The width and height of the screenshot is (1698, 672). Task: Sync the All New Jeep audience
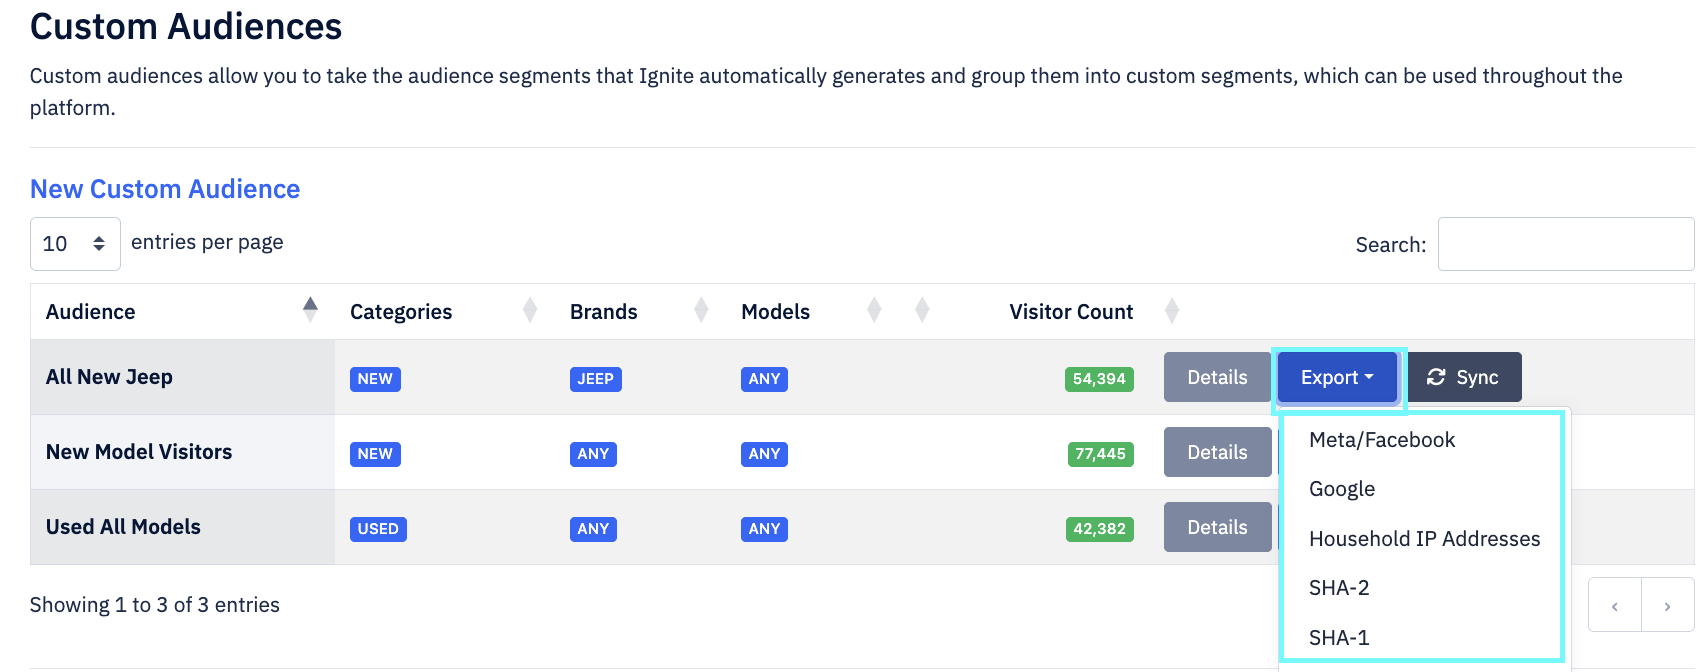point(1463,377)
